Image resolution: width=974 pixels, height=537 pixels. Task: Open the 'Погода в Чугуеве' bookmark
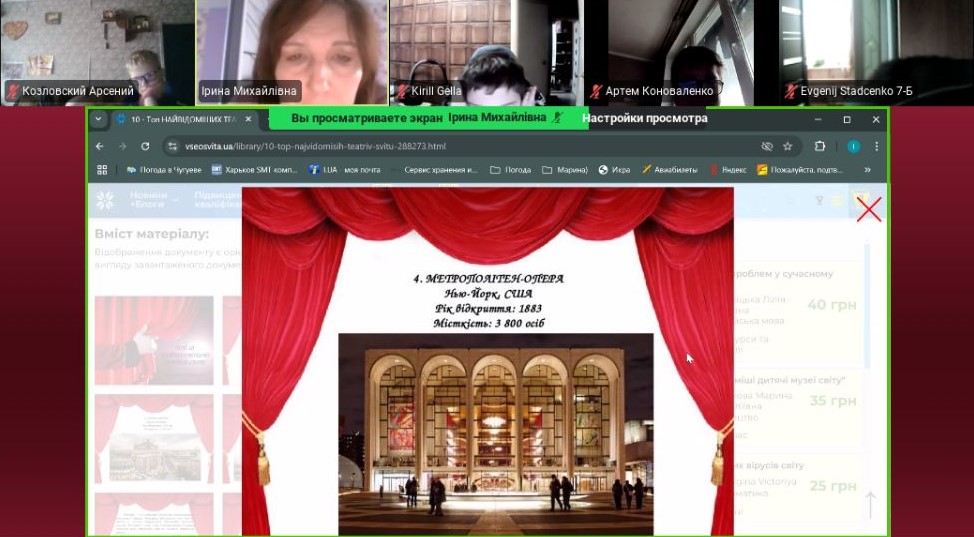tap(164, 170)
